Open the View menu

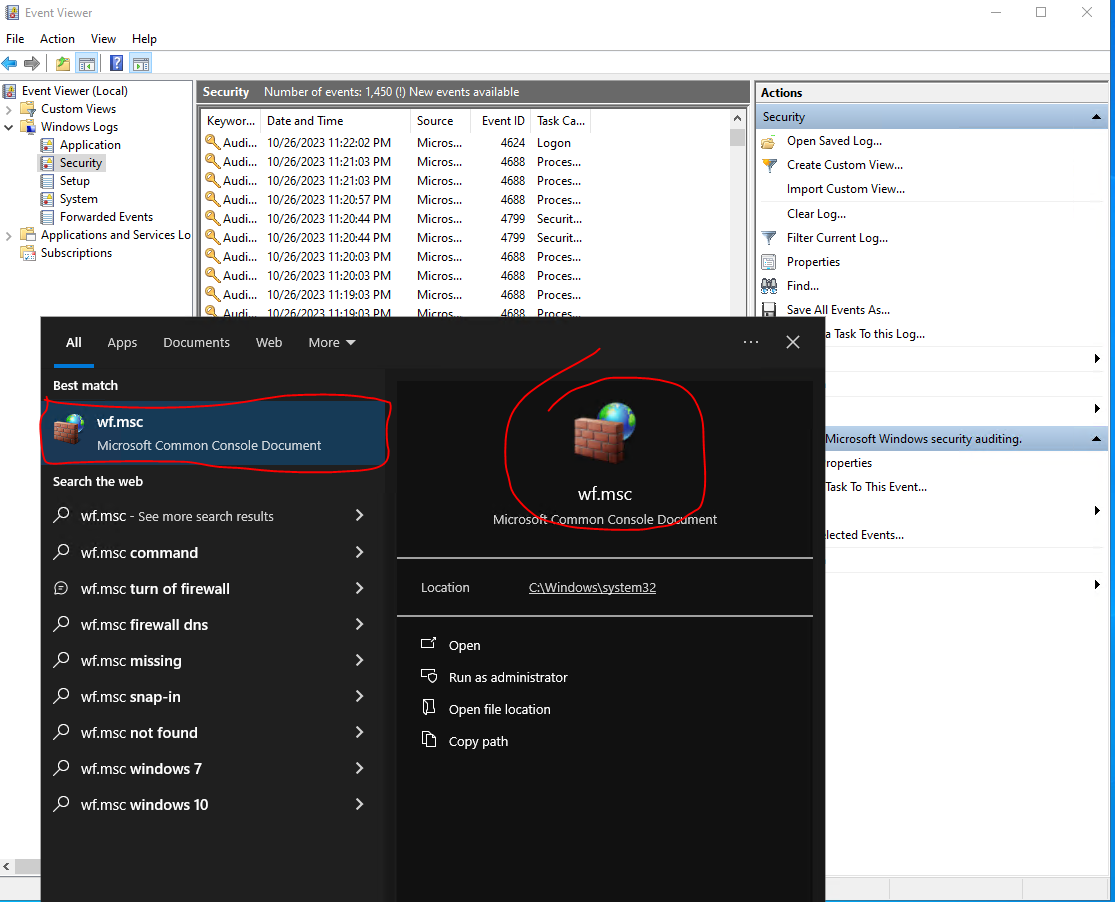pos(103,38)
